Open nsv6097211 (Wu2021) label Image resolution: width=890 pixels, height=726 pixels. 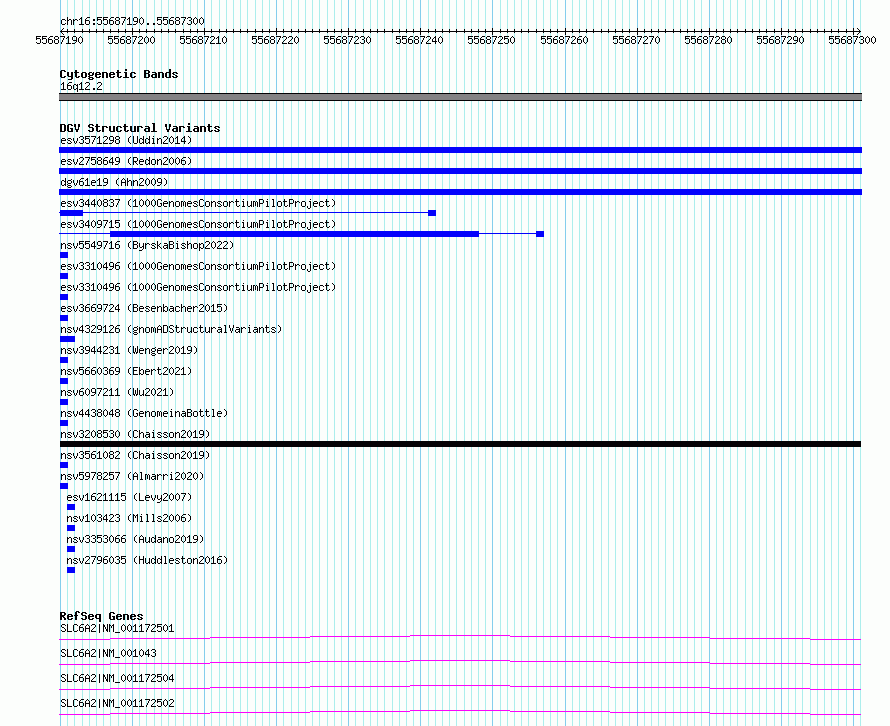tap(117, 392)
